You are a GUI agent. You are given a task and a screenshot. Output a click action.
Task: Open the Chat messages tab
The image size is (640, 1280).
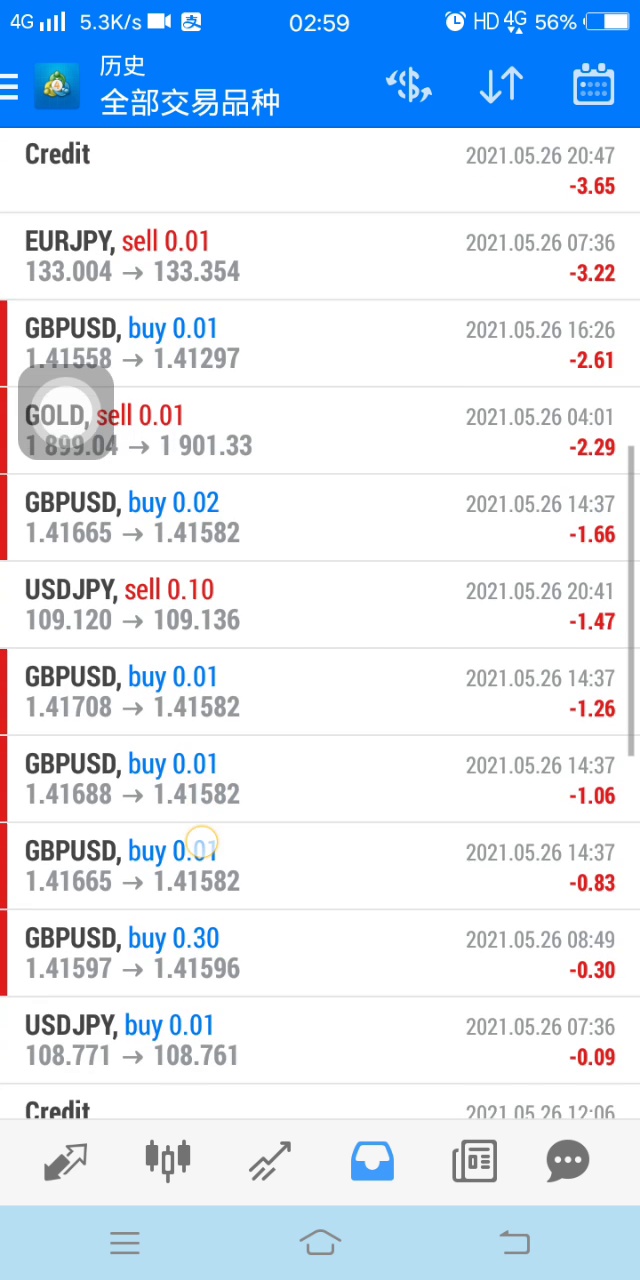pos(568,1161)
